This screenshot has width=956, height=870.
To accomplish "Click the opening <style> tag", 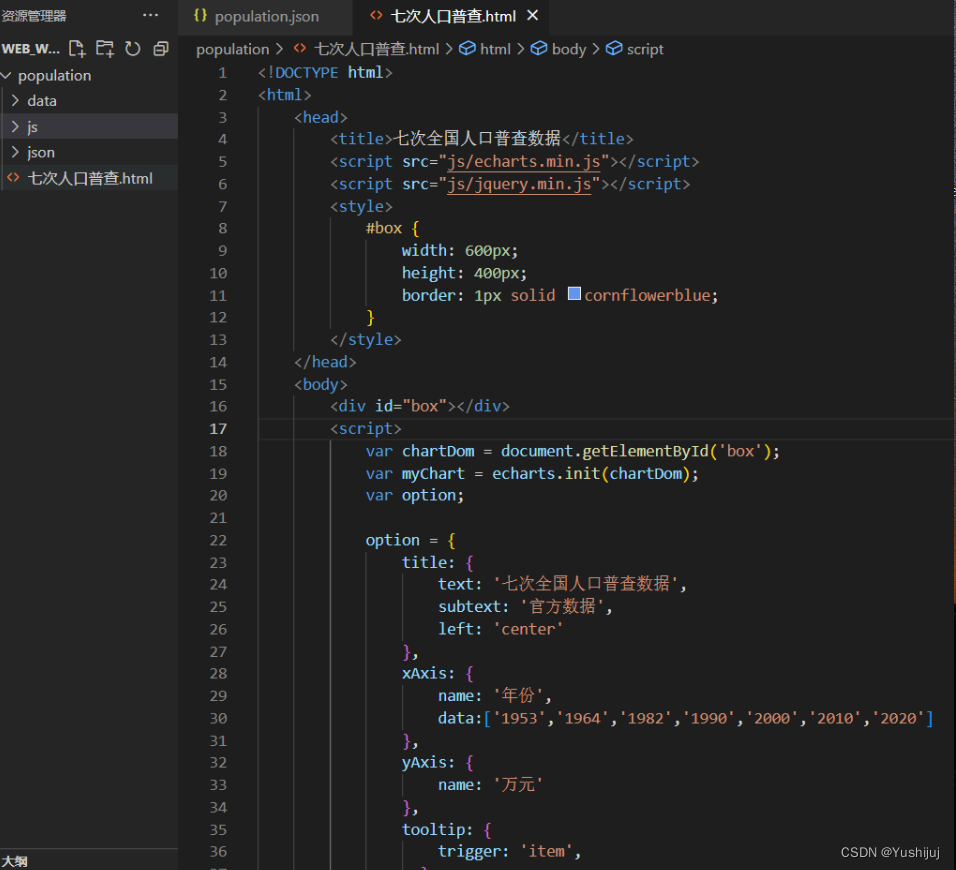I will 361,207.
